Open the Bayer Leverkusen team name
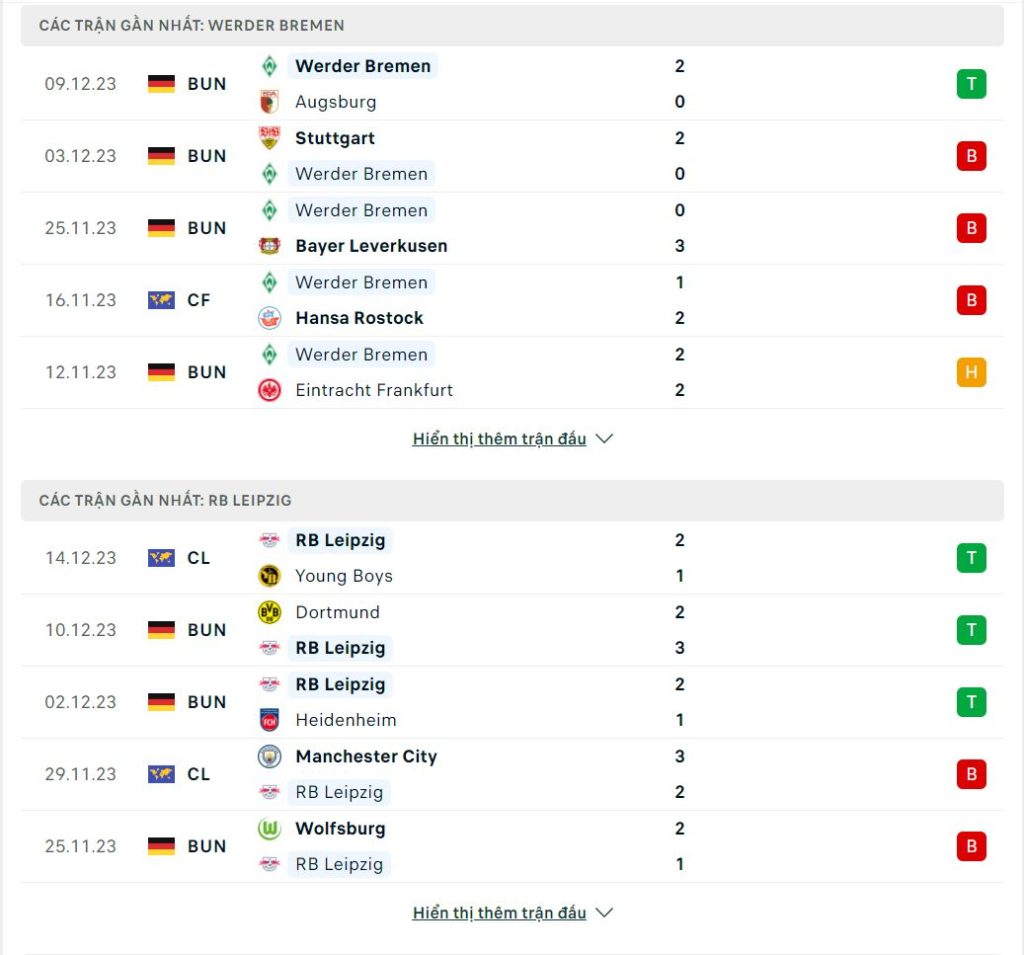Viewport: 1024px width, 955px height. [x=371, y=246]
